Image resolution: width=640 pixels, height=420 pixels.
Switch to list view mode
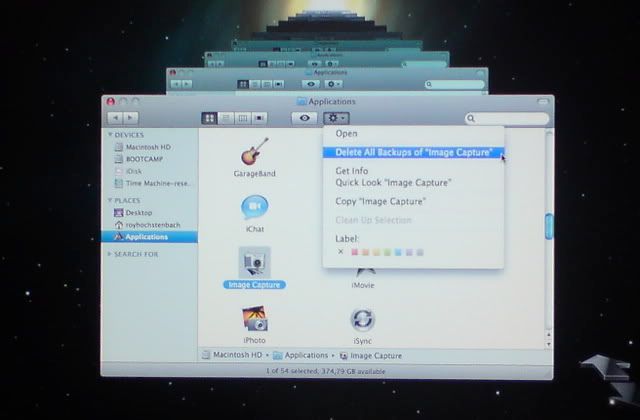(x=226, y=118)
